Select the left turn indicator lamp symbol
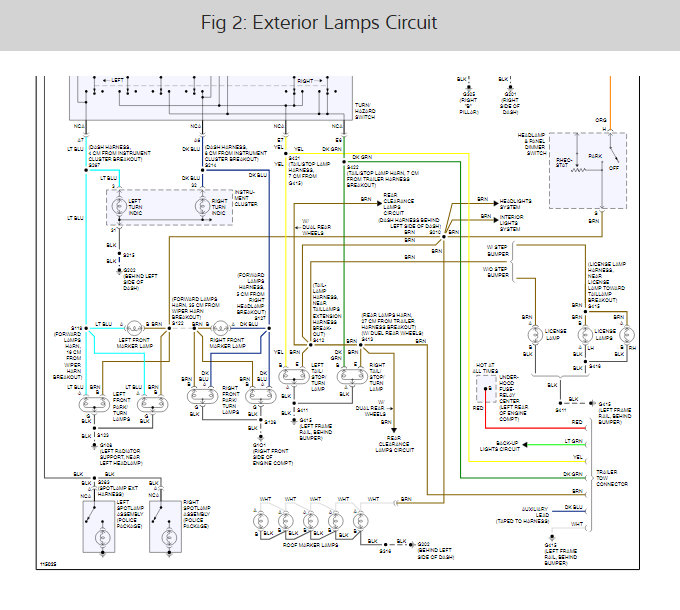This screenshot has width=680, height=610. point(119,206)
